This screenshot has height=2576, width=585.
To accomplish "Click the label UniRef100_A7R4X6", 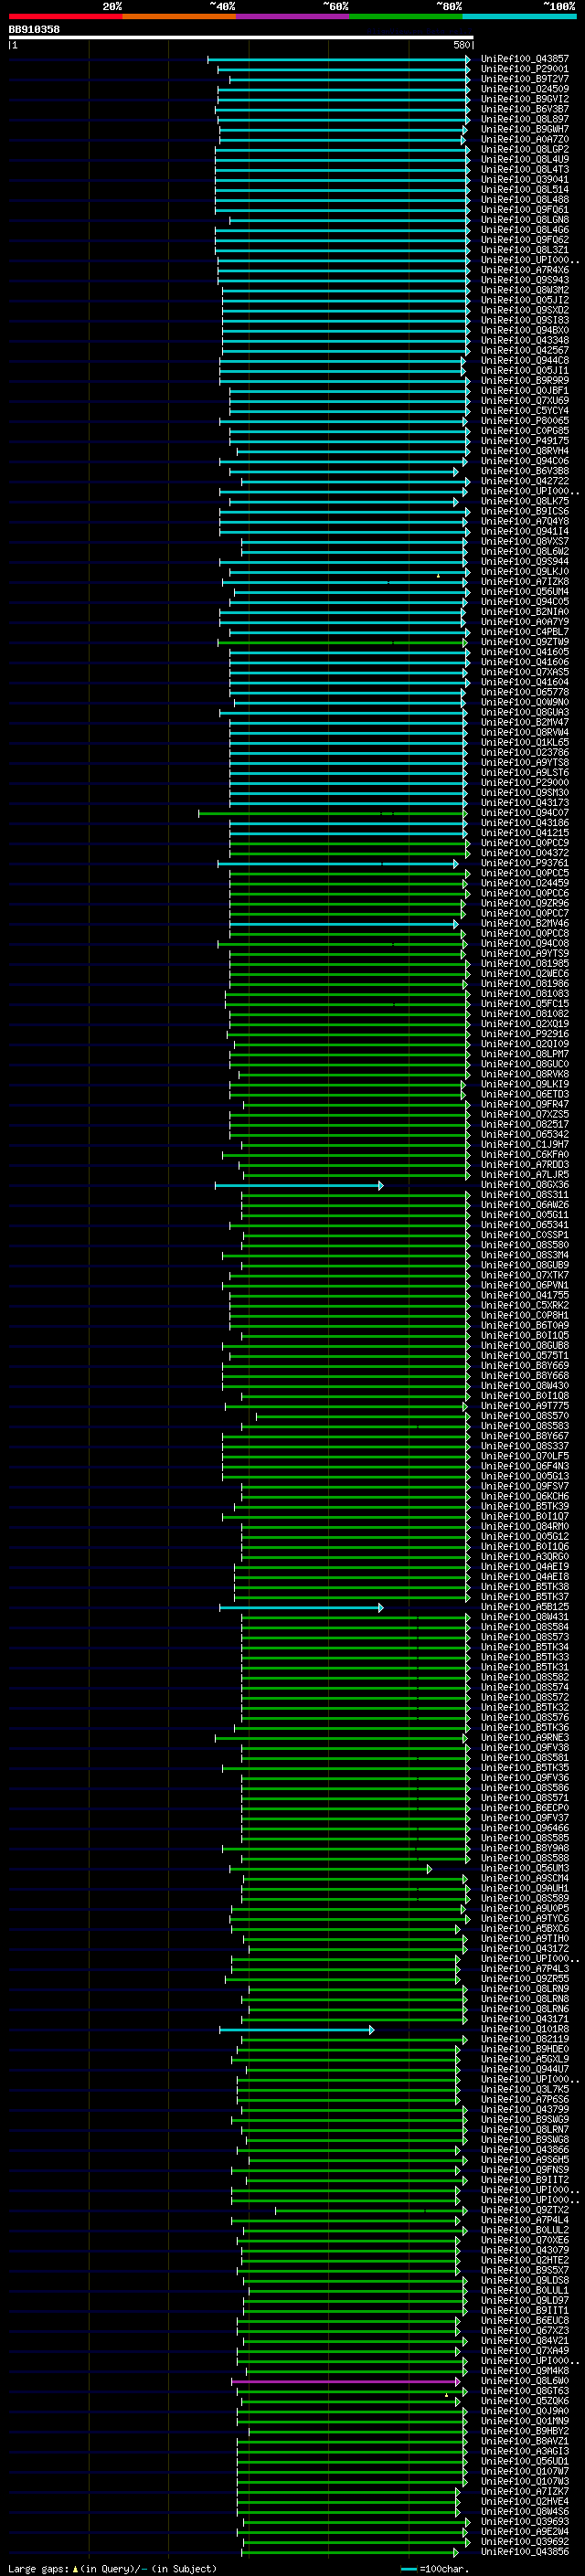I will 524,270.
